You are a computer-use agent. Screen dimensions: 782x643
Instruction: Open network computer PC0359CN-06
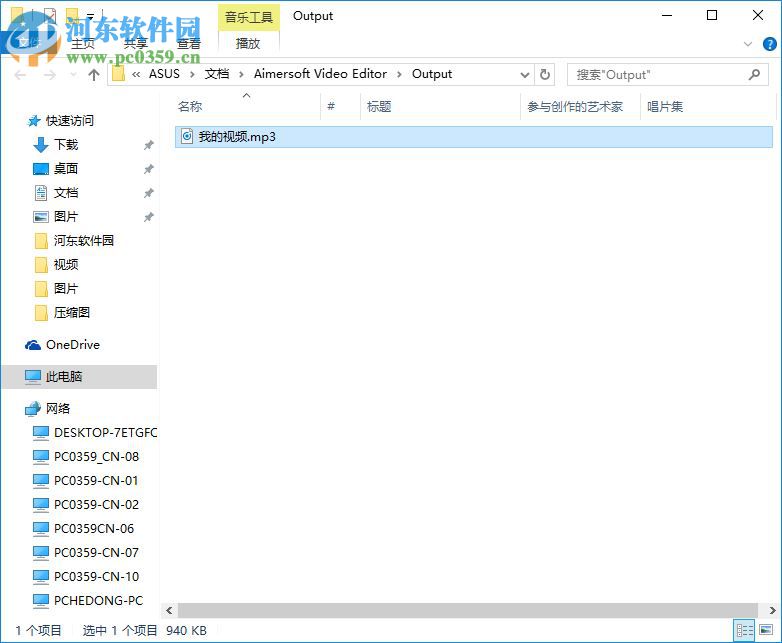(x=94, y=528)
